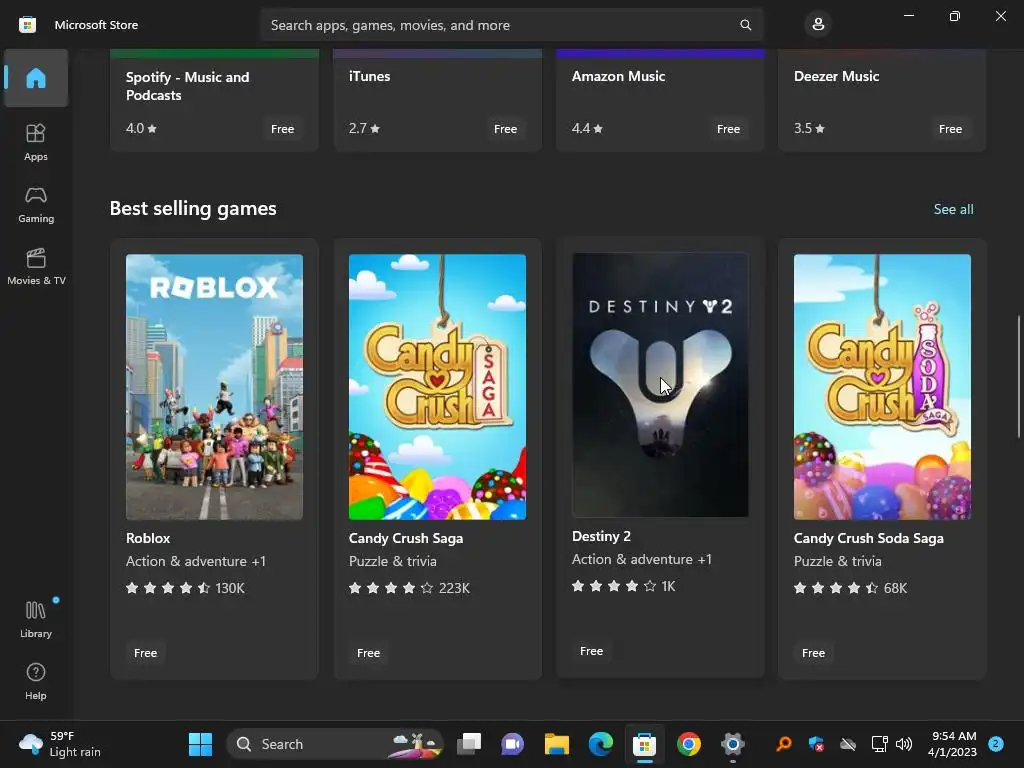The height and width of the screenshot is (768, 1024).
Task: Click the orange magnifier tray icon
Action: pos(783,744)
